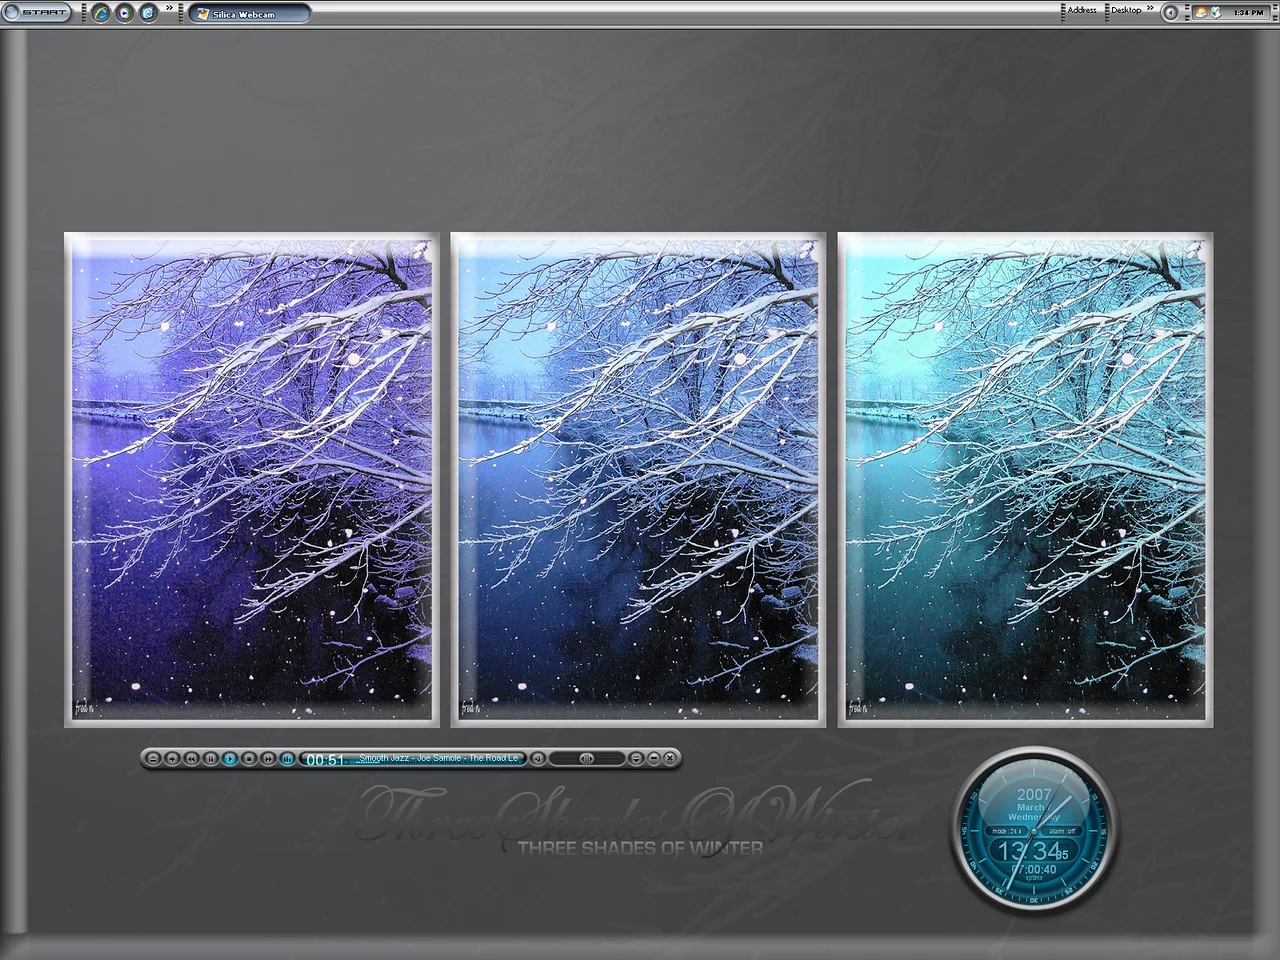Screen dimensions: 1280x960
Task: Open the security shield tray icon
Action: pyautogui.click(x=1215, y=13)
